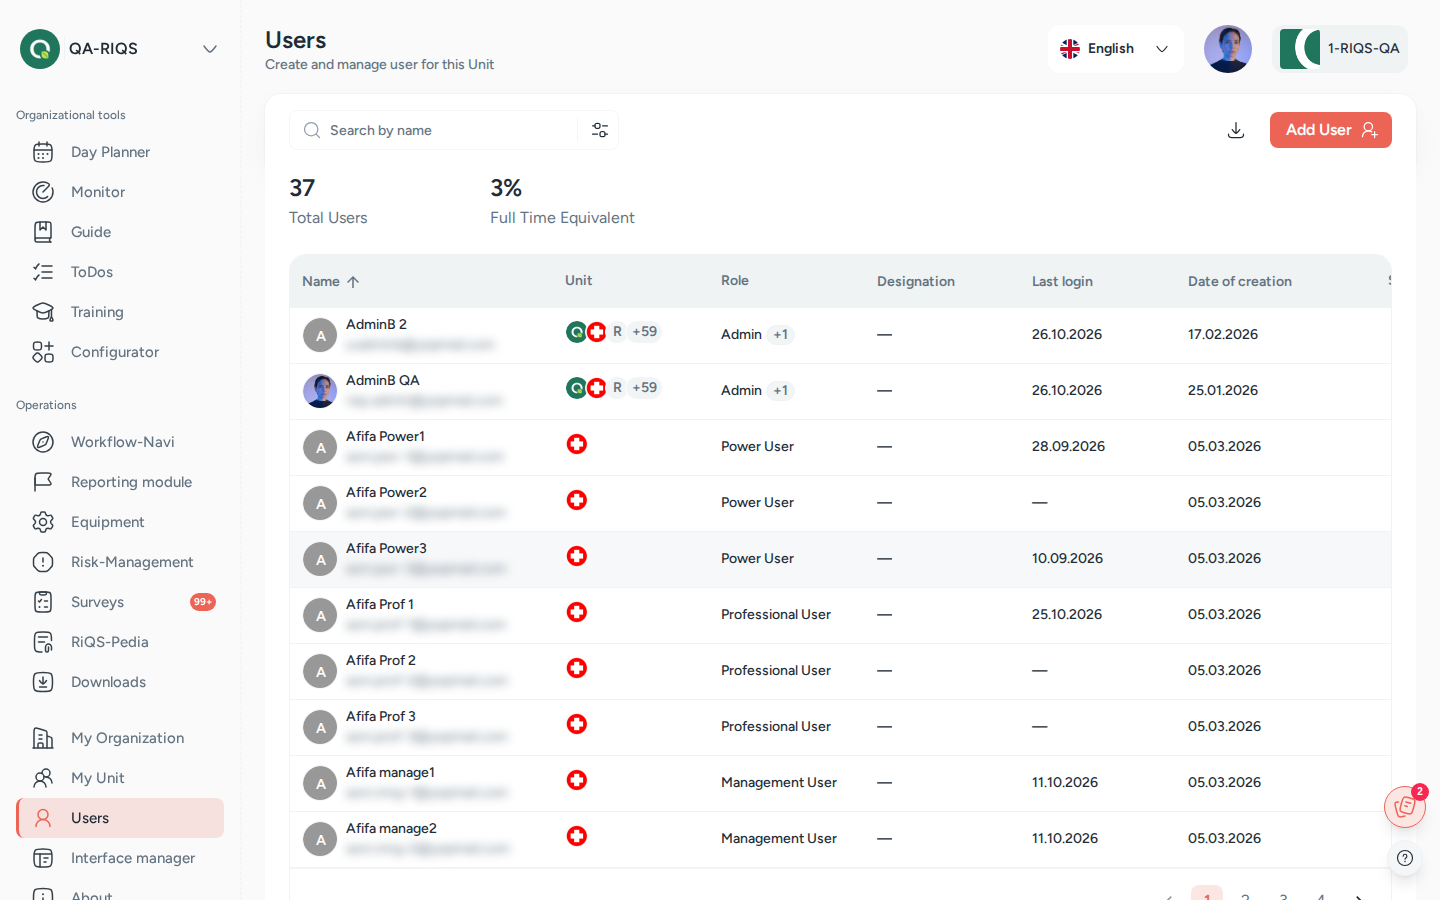Click the ToDos checklist icon
Image resolution: width=1440 pixels, height=900 pixels.
43,272
